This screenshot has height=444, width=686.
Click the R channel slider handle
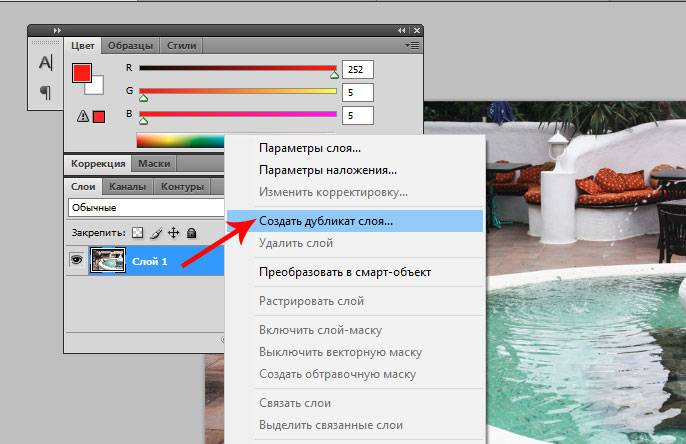[334, 75]
